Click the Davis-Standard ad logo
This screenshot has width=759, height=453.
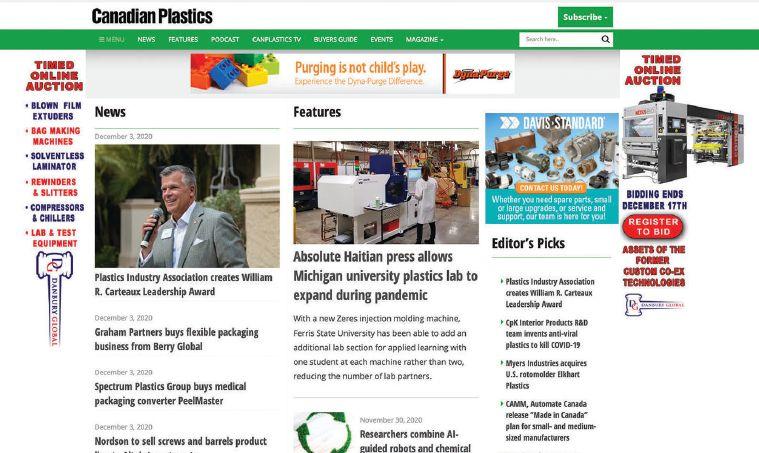[552, 123]
